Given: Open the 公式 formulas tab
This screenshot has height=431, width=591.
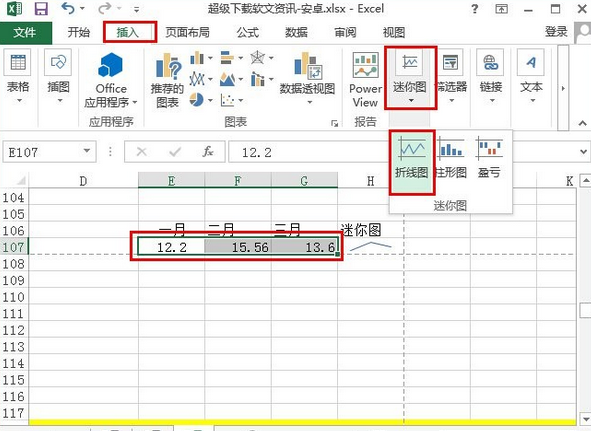Looking at the screenshot, I should click(x=248, y=32).
